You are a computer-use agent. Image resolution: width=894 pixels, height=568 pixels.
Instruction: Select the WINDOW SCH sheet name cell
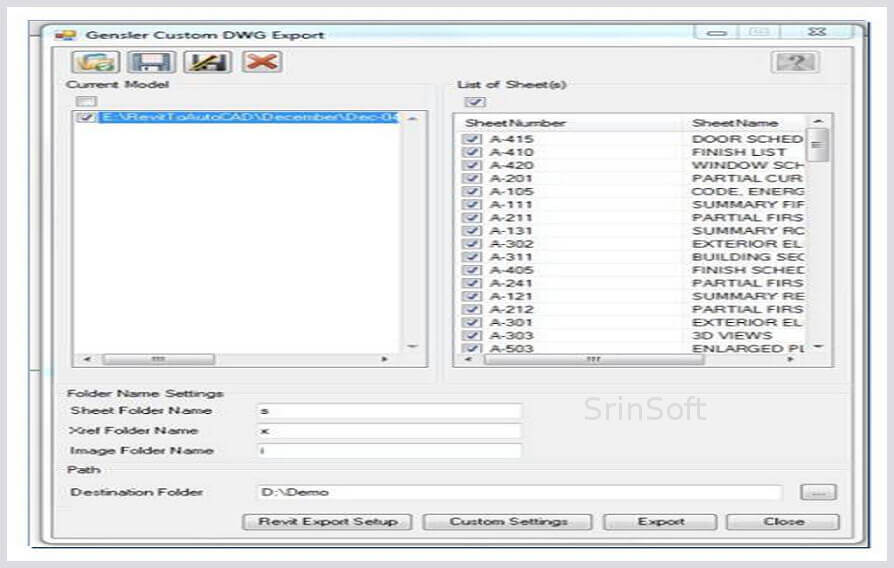747,165
